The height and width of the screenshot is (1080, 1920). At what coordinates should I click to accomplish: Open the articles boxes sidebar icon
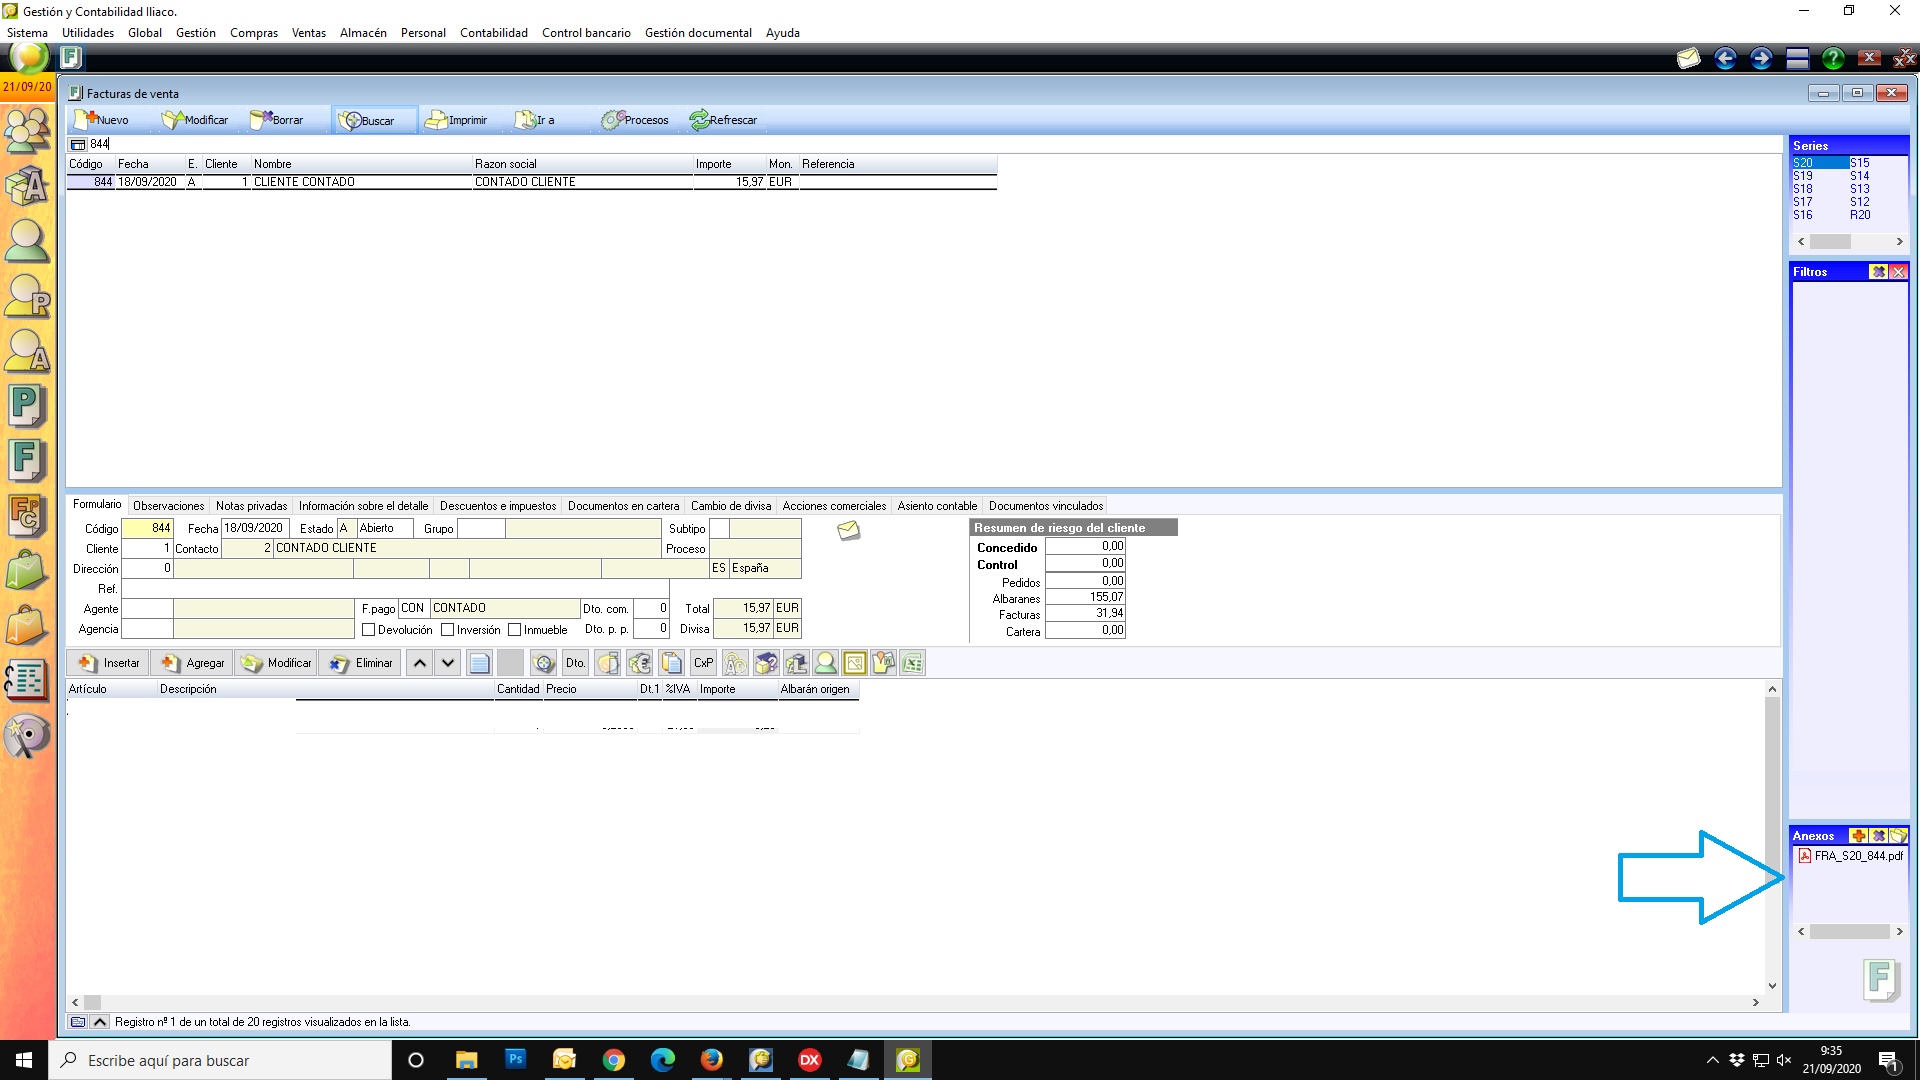click(x=27, y=186)
